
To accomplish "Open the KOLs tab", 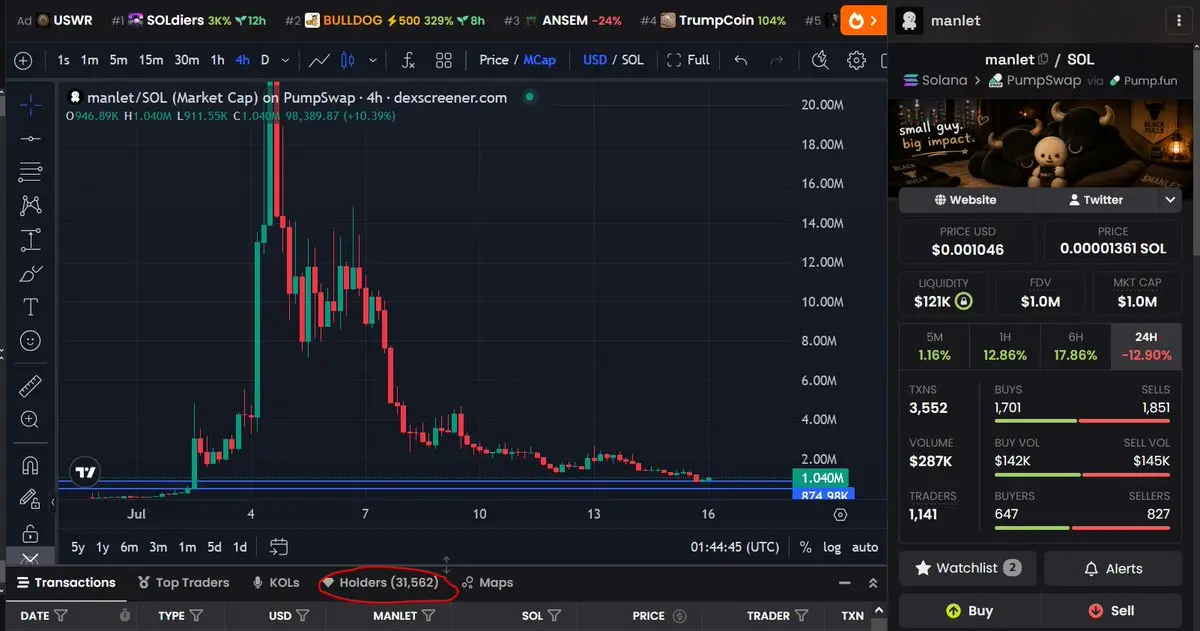I will [x=275, y=582].
